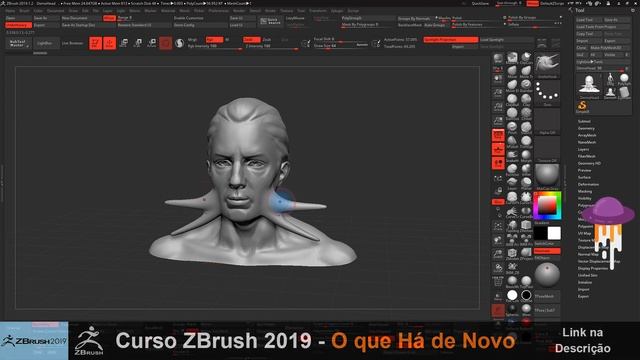Open the Document menu
The width and height of the screenshot is (640, 360).
pyautogui.click(x=56, y=11)
